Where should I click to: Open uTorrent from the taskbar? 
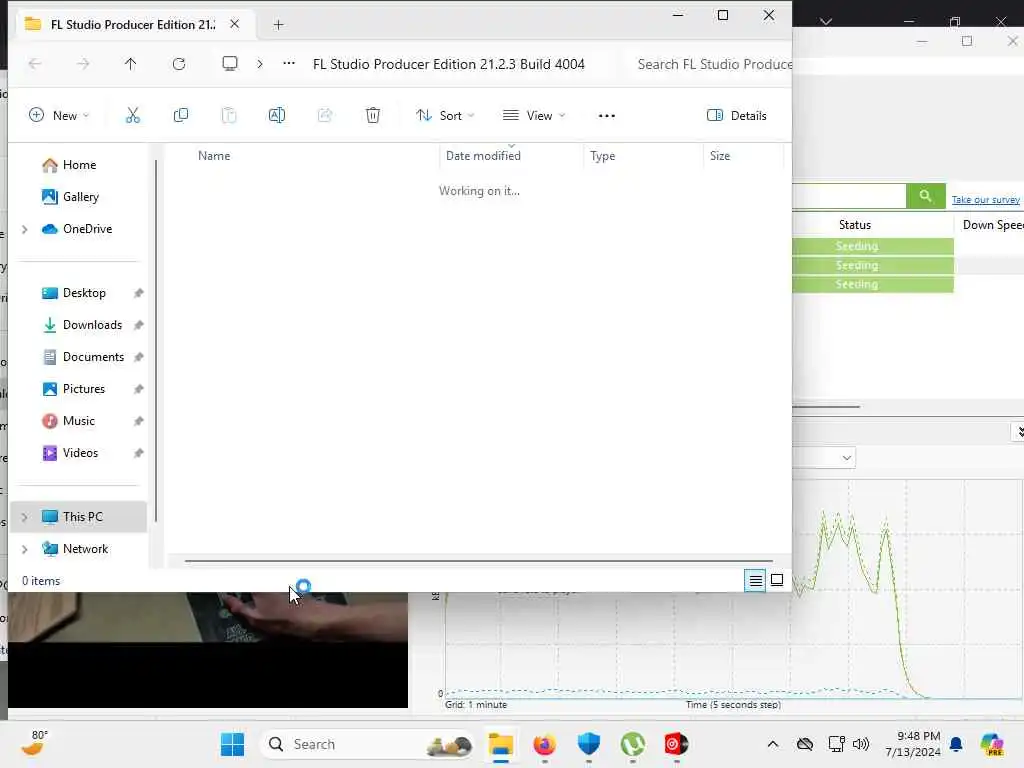(x=632, y=744)
